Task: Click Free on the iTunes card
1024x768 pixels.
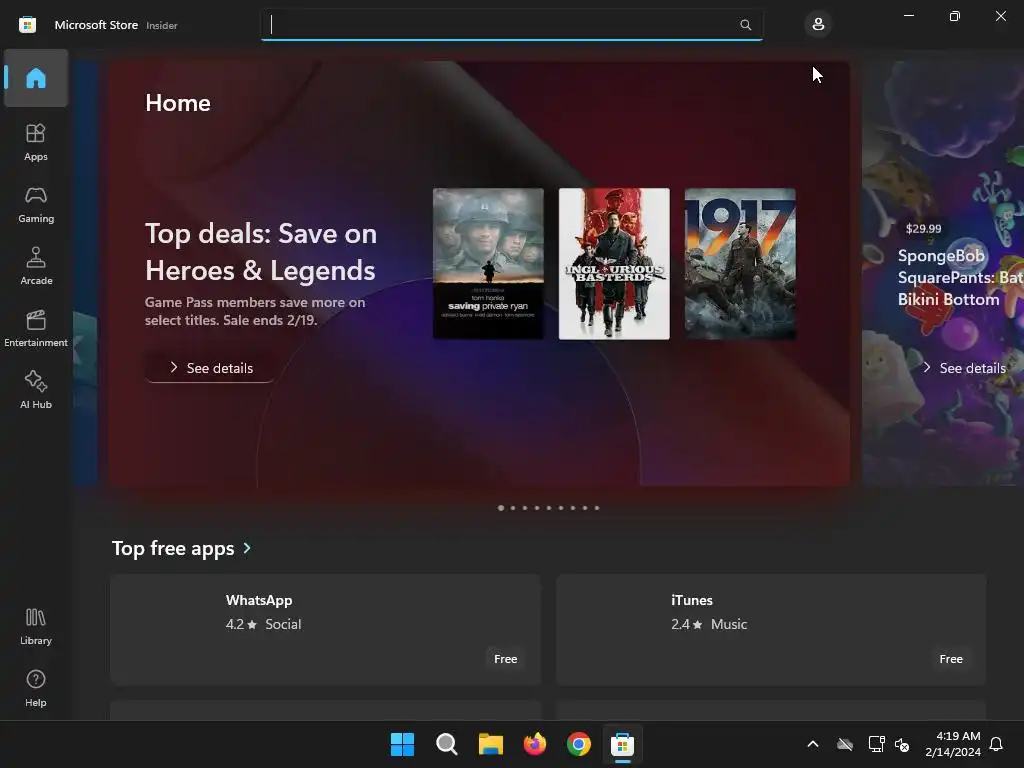Action: [951, 659]
